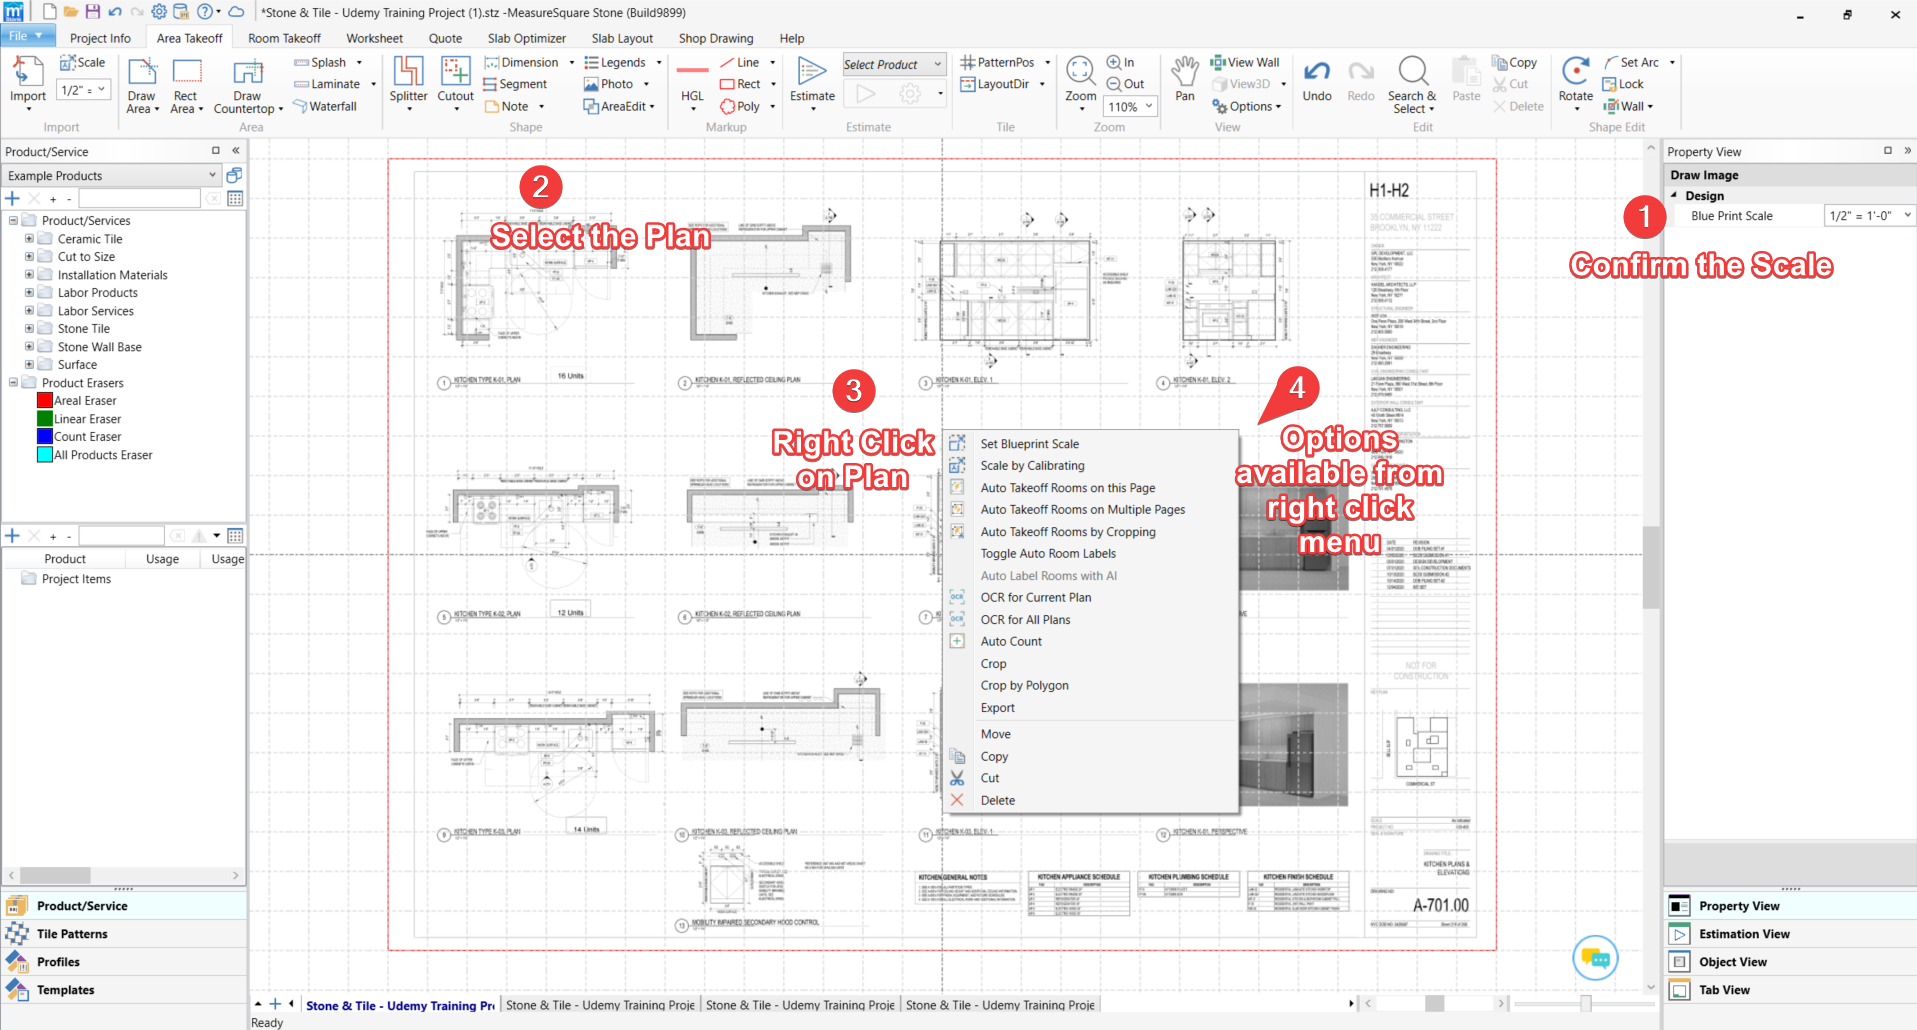
Task: Save the project from quick access toolbar
Action: point(92,12)
